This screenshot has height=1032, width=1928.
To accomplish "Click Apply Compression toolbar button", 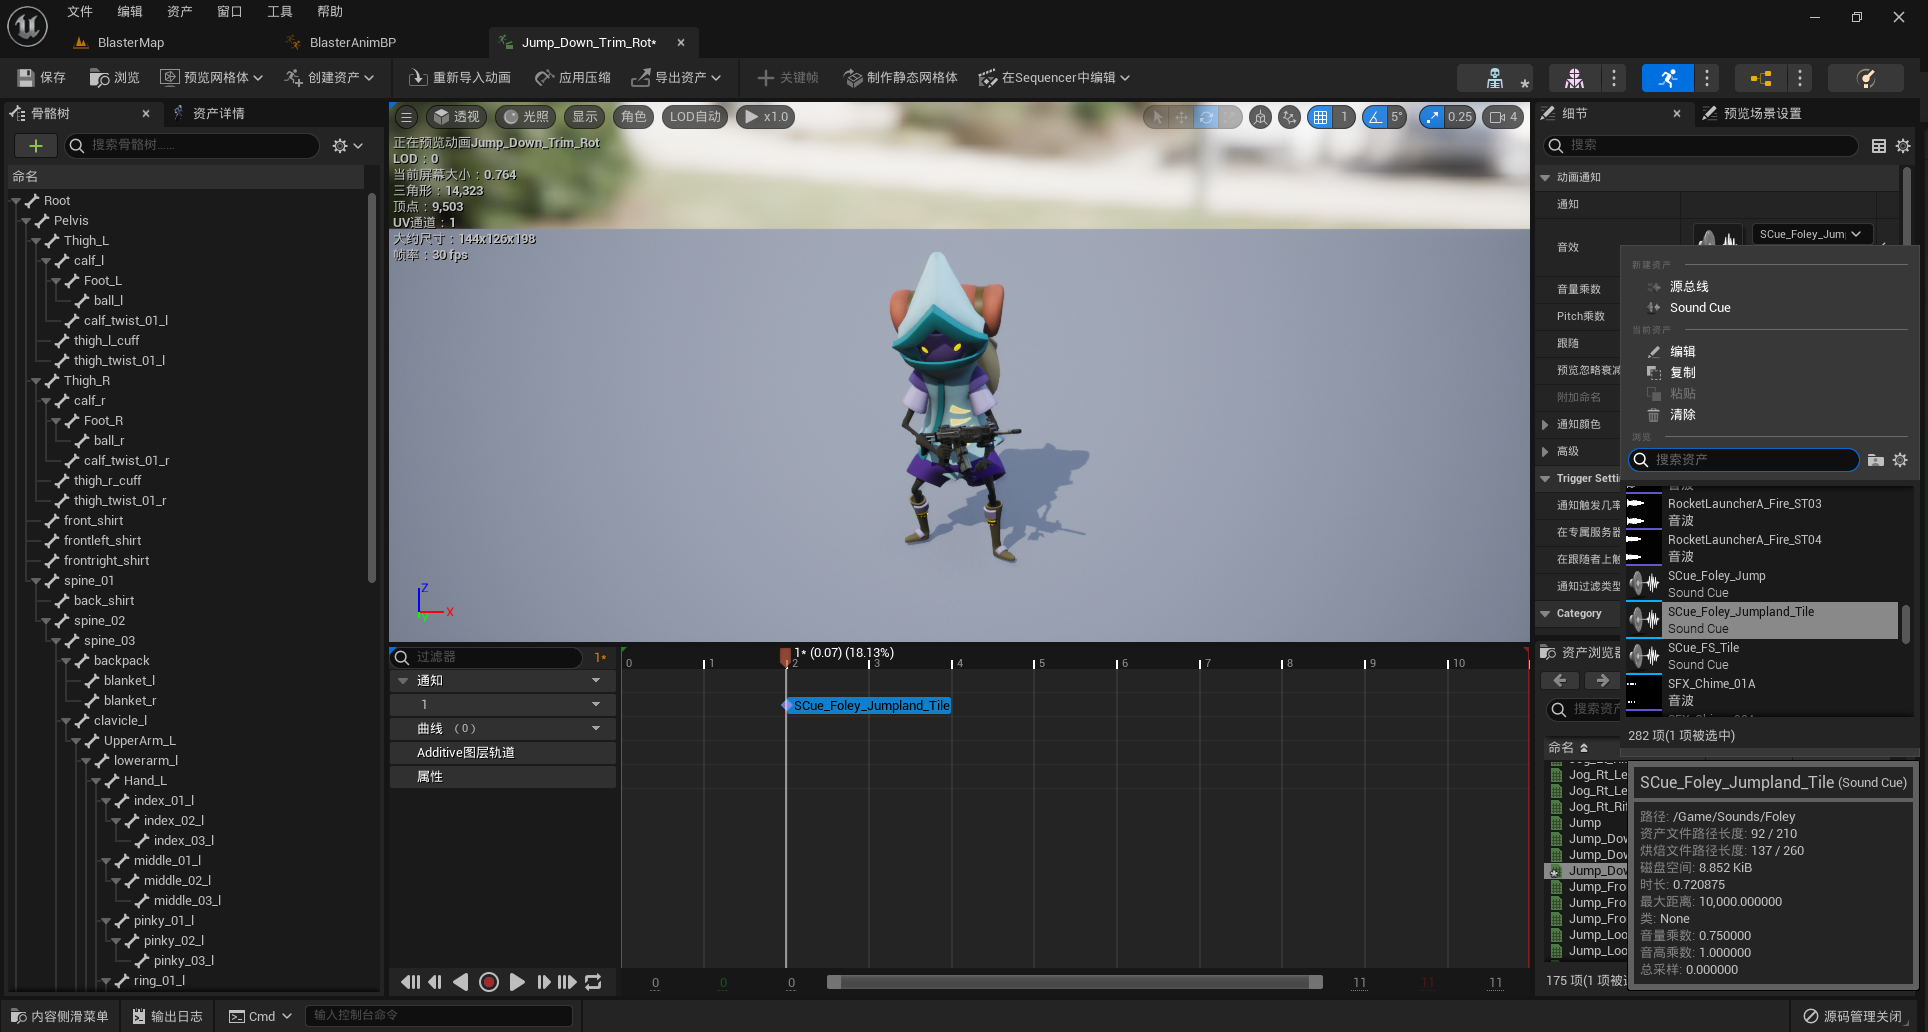I will [573, 77].
